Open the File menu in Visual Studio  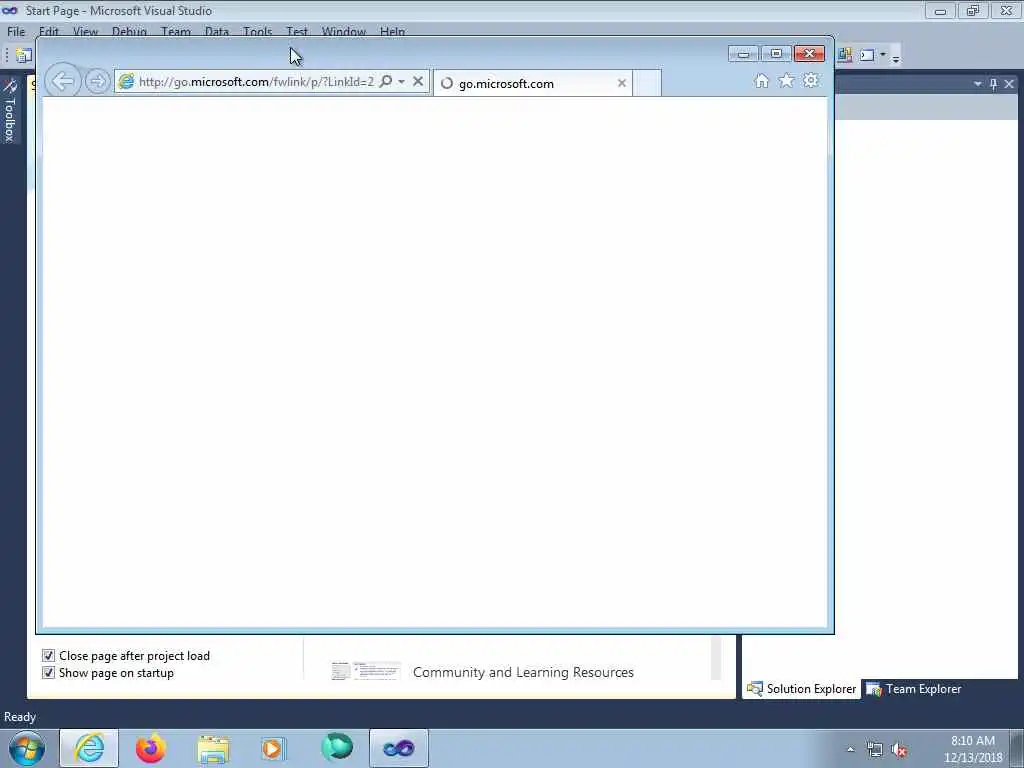coord(16,31)
